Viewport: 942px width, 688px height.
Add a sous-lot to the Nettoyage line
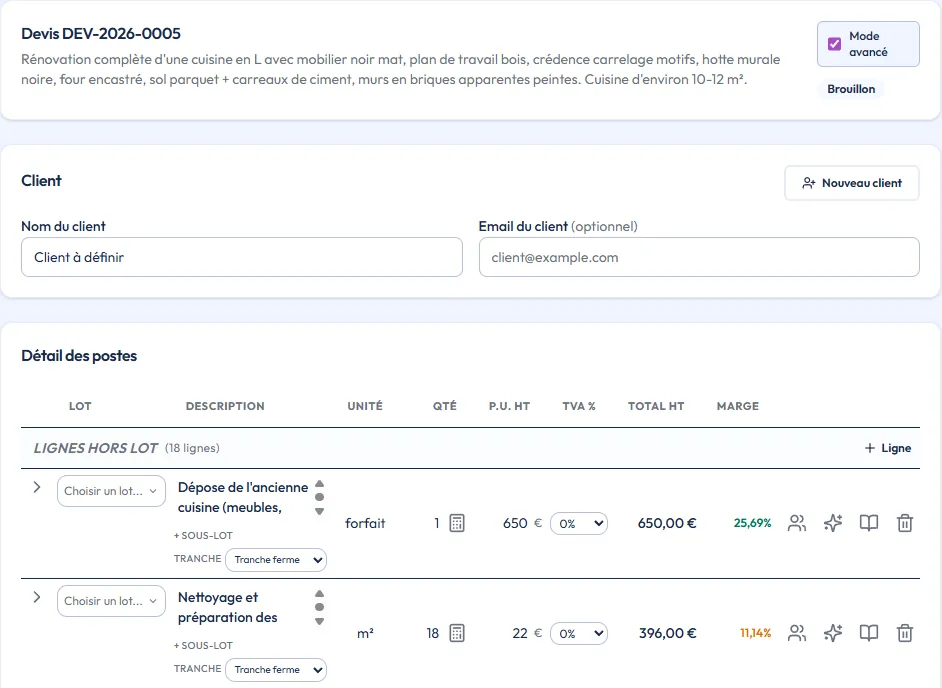tap(203, 645)
